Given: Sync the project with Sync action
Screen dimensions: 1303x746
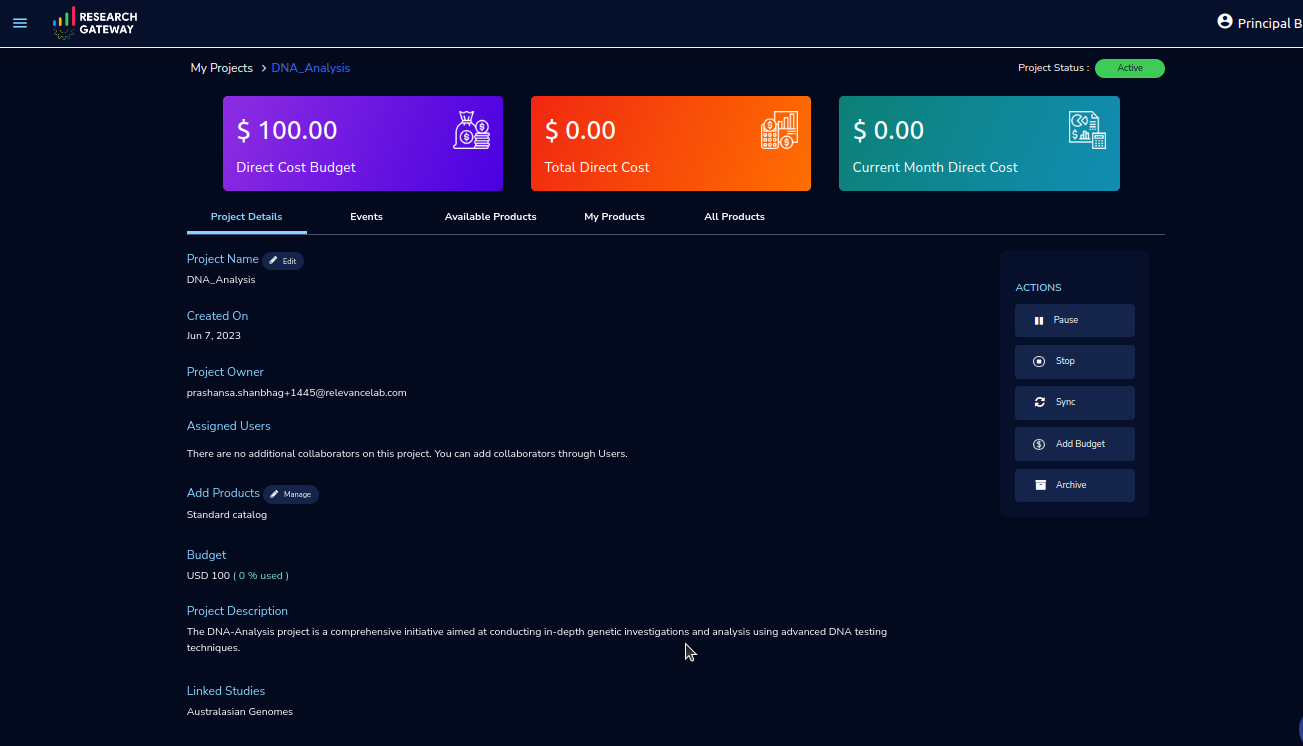Looking at the screenshot, I should pos(1075,402).
